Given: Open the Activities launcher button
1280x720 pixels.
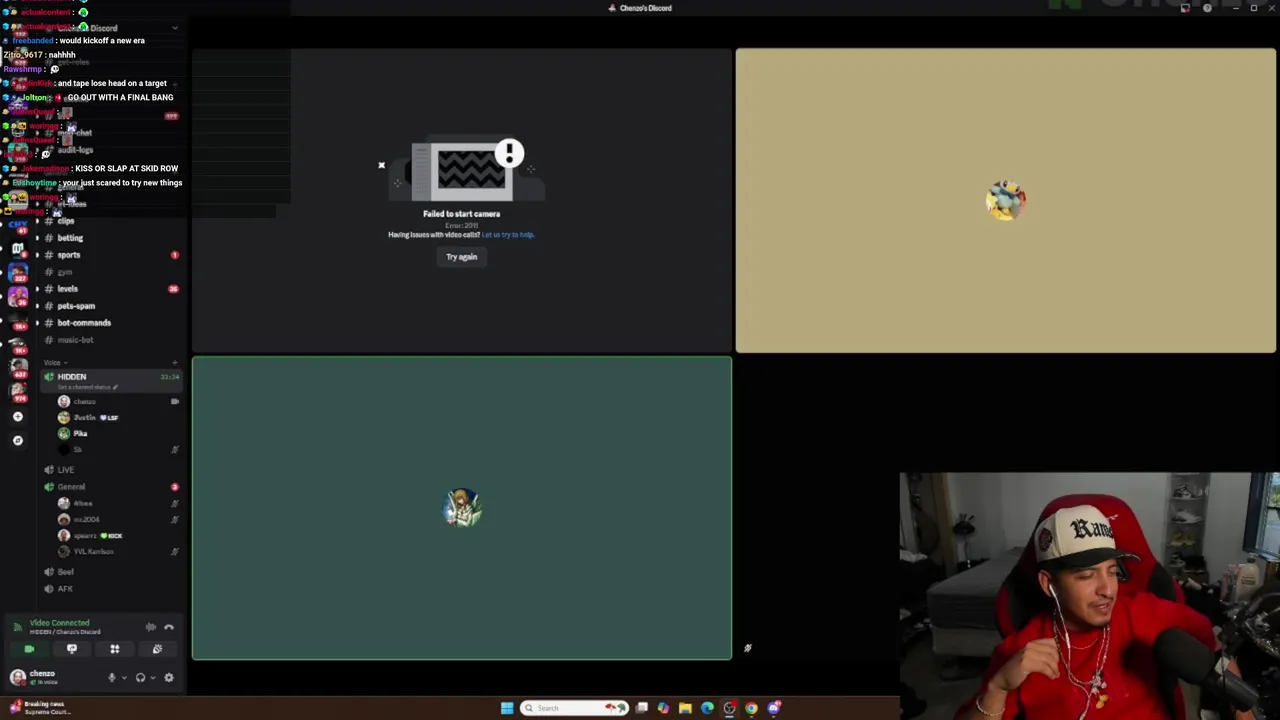Looking at the screenshot, I should coord(114,649).
